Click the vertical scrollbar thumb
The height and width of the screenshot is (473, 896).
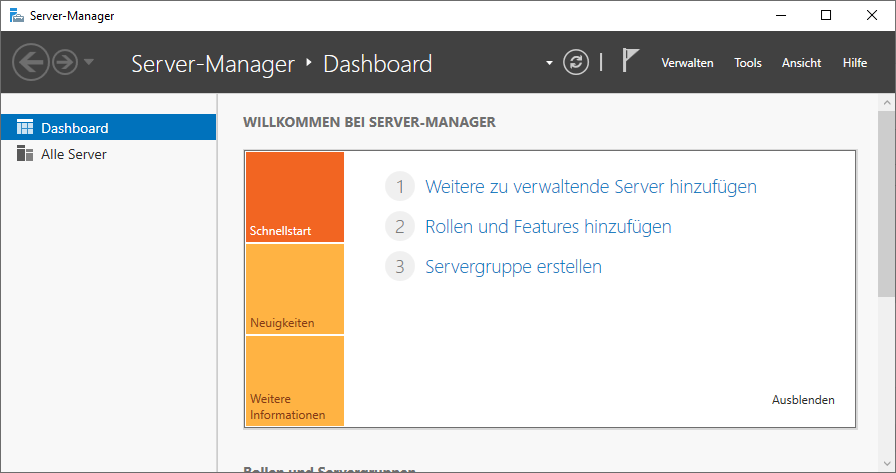coord(887,205)
